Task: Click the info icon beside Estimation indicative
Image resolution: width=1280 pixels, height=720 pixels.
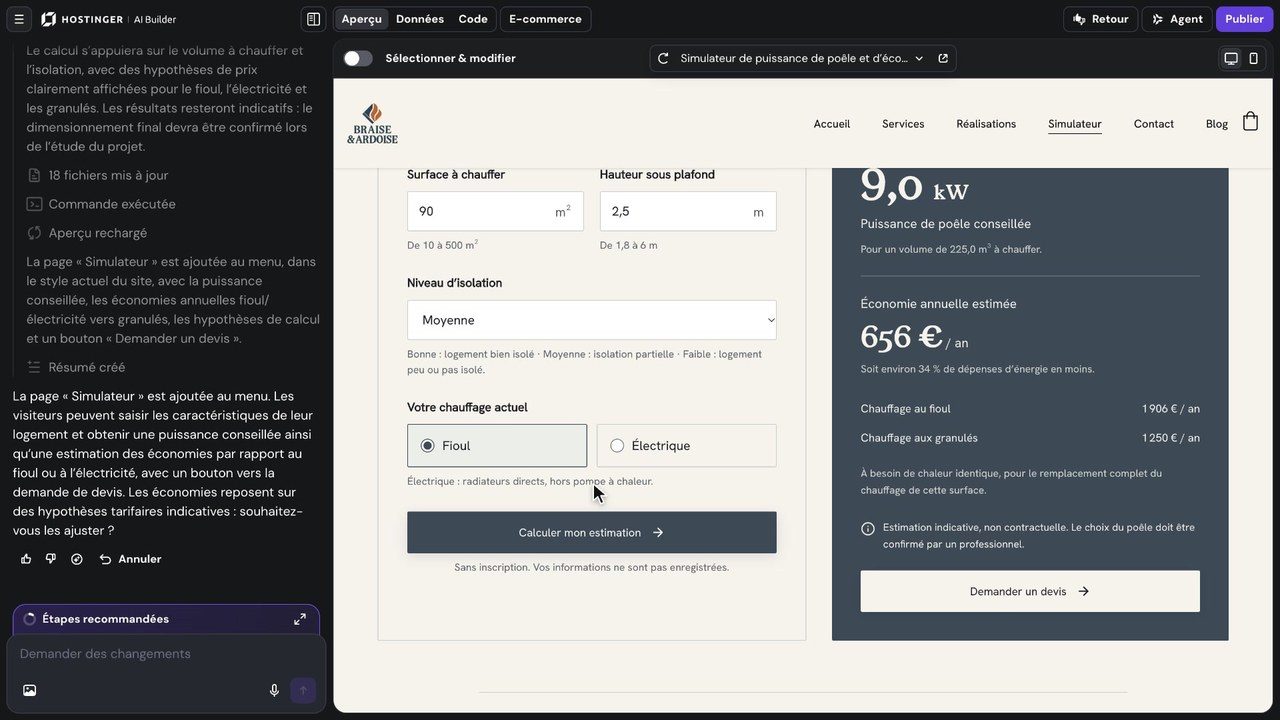Action: click(868, 528)
